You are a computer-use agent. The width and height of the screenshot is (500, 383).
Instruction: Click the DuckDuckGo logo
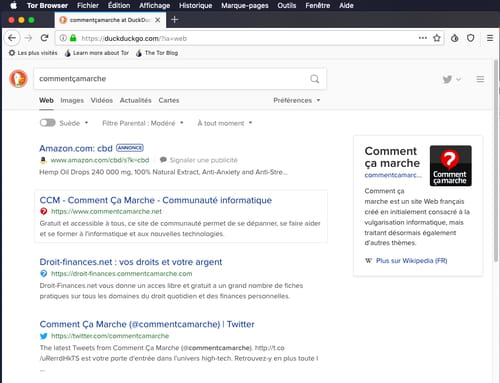18,79
